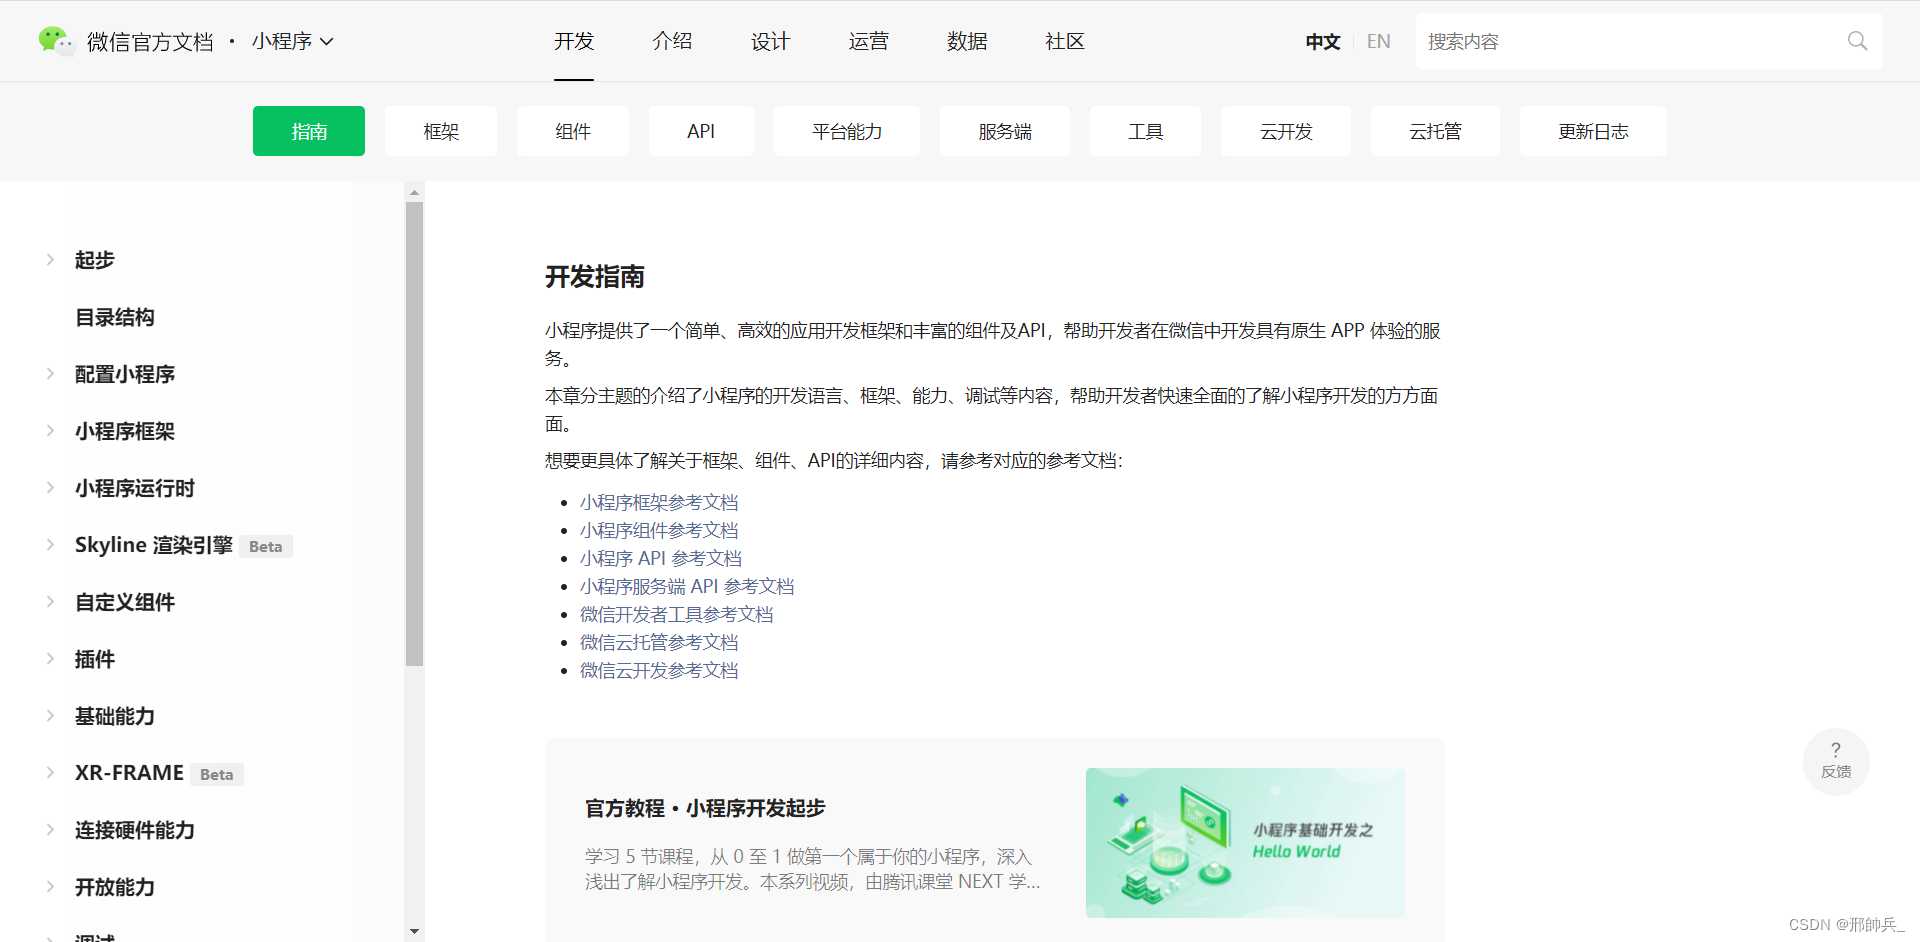This screenshot has width=1920, height=942.
Task: Switch to the 云托管 sub-tab
Action: 1435,131
